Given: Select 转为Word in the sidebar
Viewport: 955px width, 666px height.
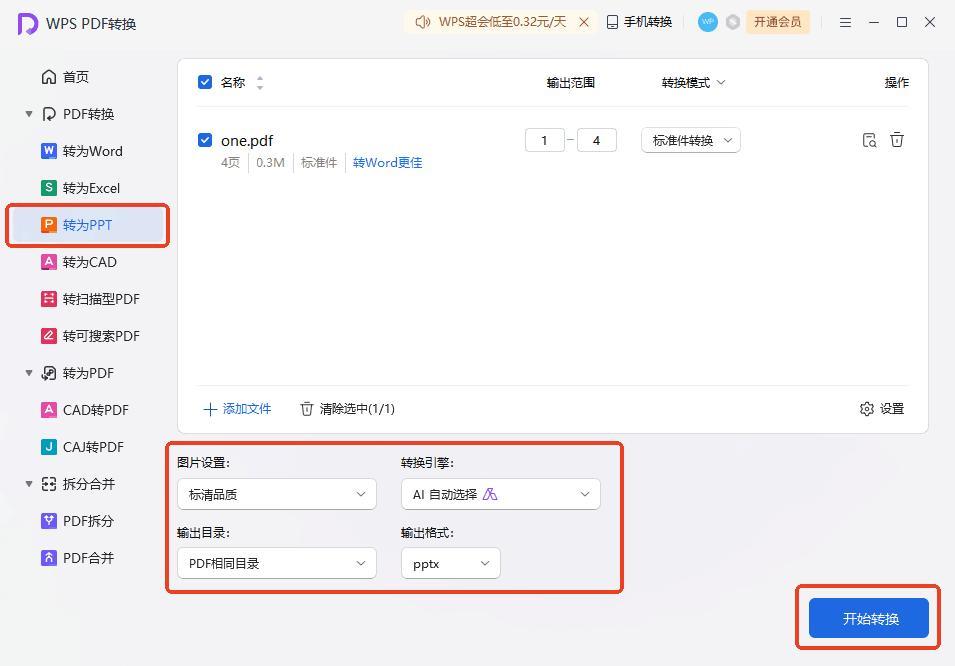Looking at the screenshot, I should pyautogui.click(x=92, y=151).
